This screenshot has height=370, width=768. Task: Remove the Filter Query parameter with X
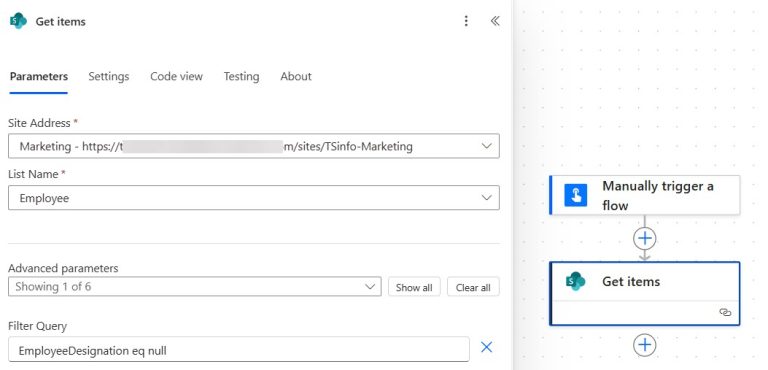(x=486, y=347)
